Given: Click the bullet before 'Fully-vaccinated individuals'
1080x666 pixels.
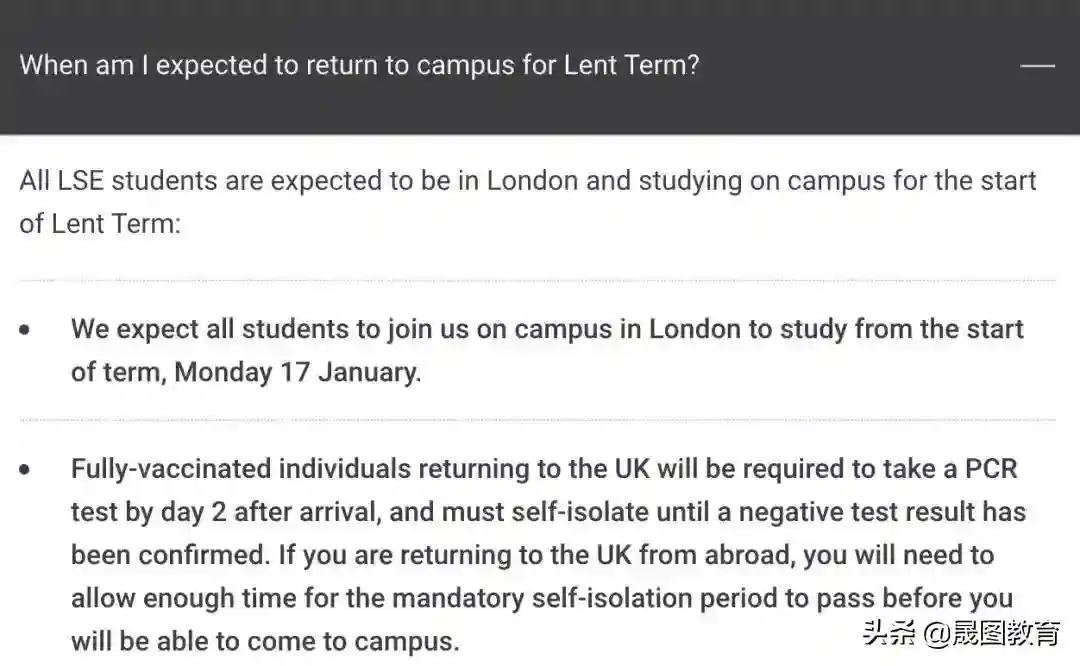Looking at the screenshot, I should tap(25, 469).
